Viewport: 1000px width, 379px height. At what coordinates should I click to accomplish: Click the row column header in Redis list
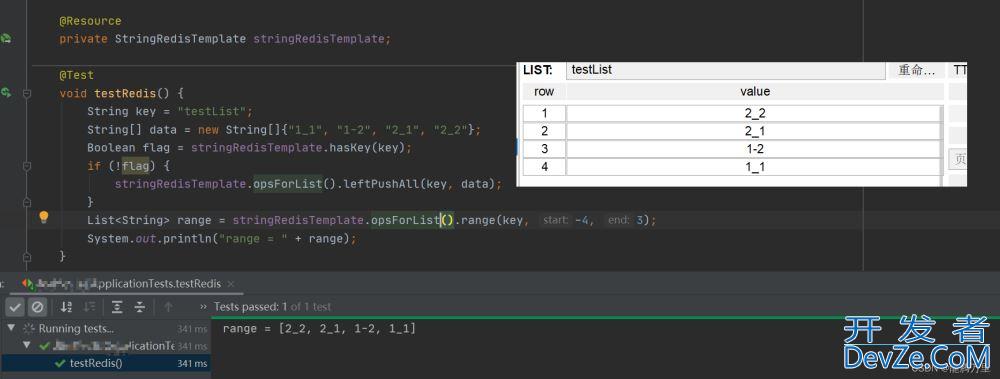point(544,92)
